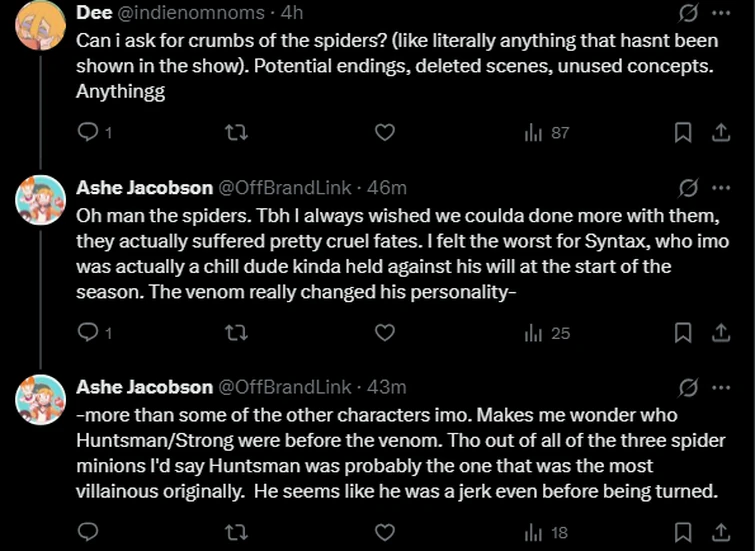This screenshot has height=551, width=755.
Task: Click Ashe Jacobson's avatar on 43m tweet
Action: 41,400
